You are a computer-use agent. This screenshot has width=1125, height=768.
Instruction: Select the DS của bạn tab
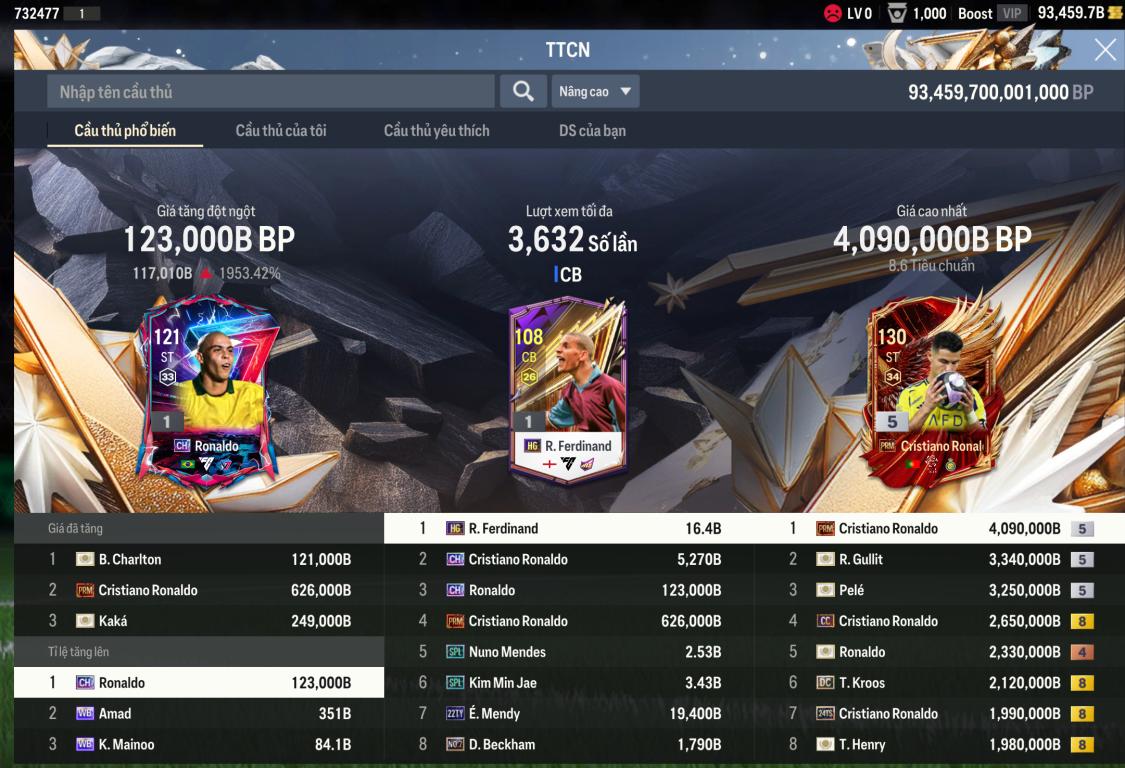pos(592,131)
